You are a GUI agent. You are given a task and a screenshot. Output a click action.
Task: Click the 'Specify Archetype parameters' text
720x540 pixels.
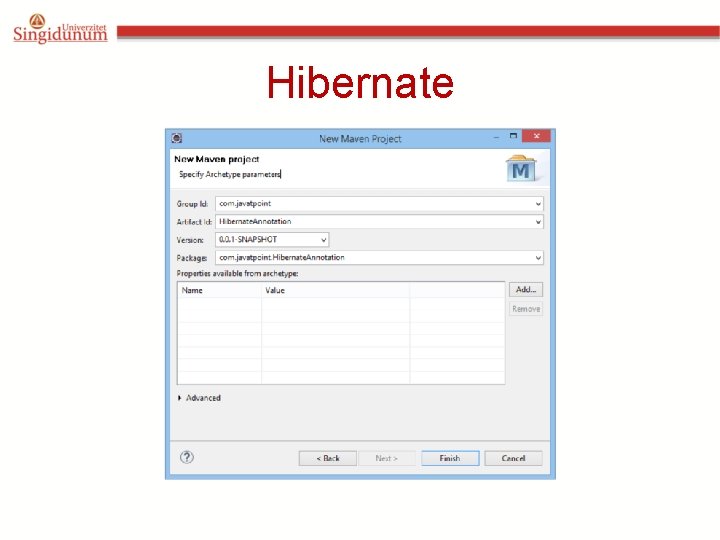(230, 174)
